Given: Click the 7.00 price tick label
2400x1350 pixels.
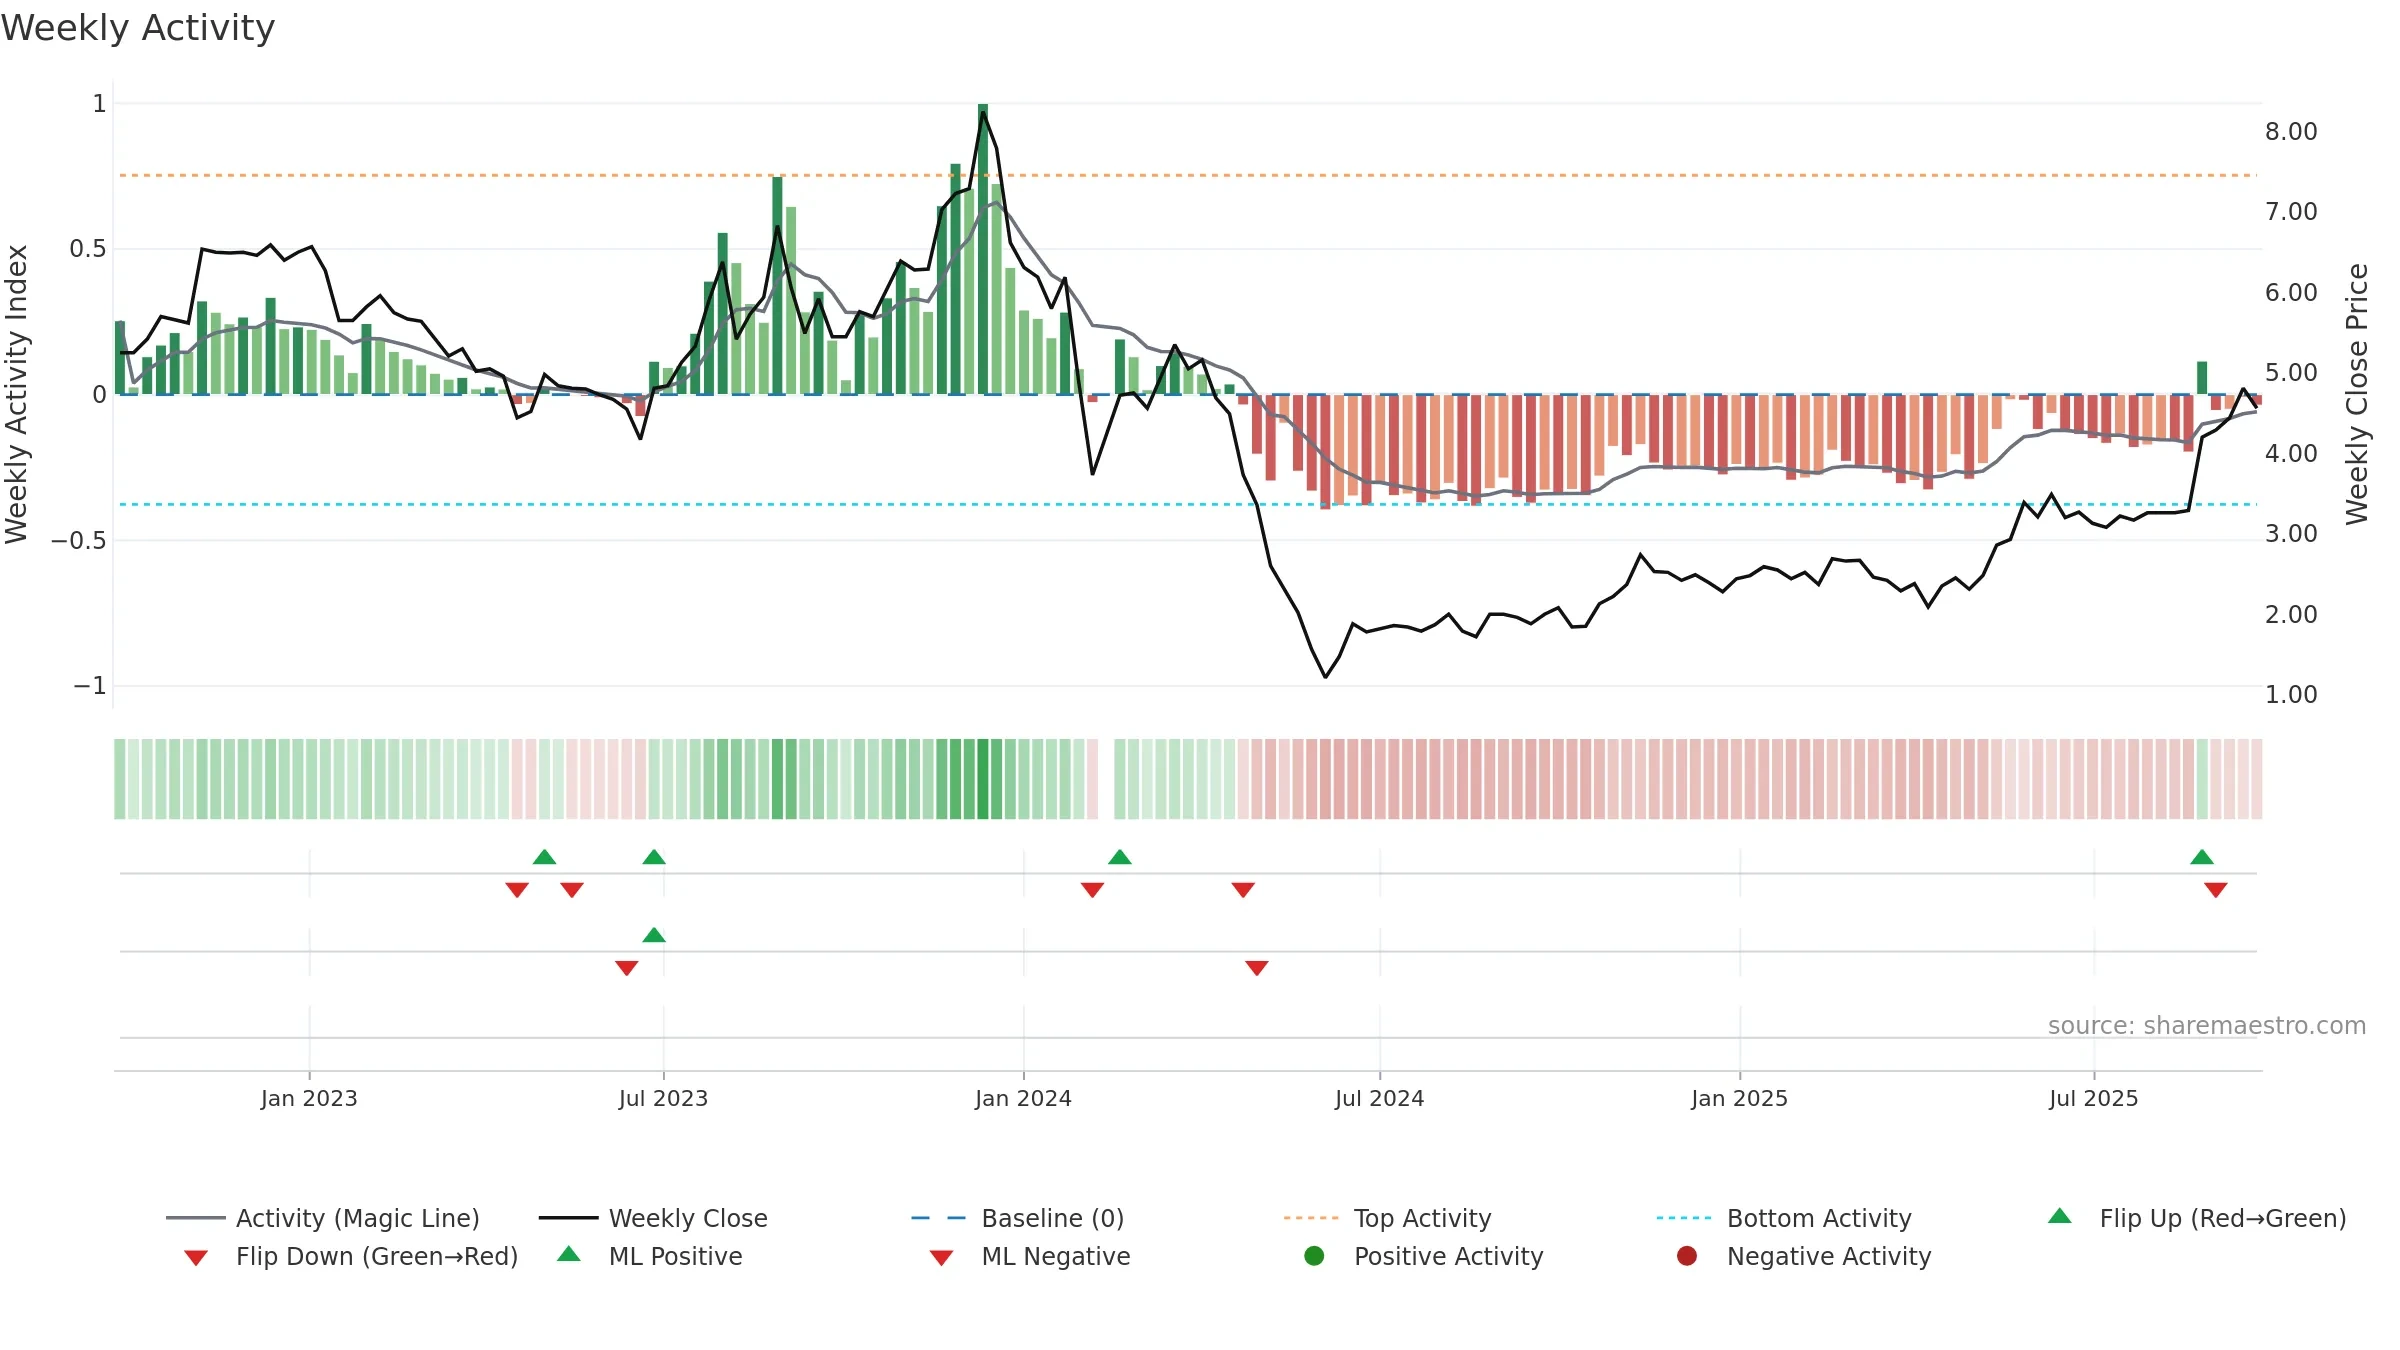Looking at the screenshot, I should pyautogui.click(x=2291, y=211).
